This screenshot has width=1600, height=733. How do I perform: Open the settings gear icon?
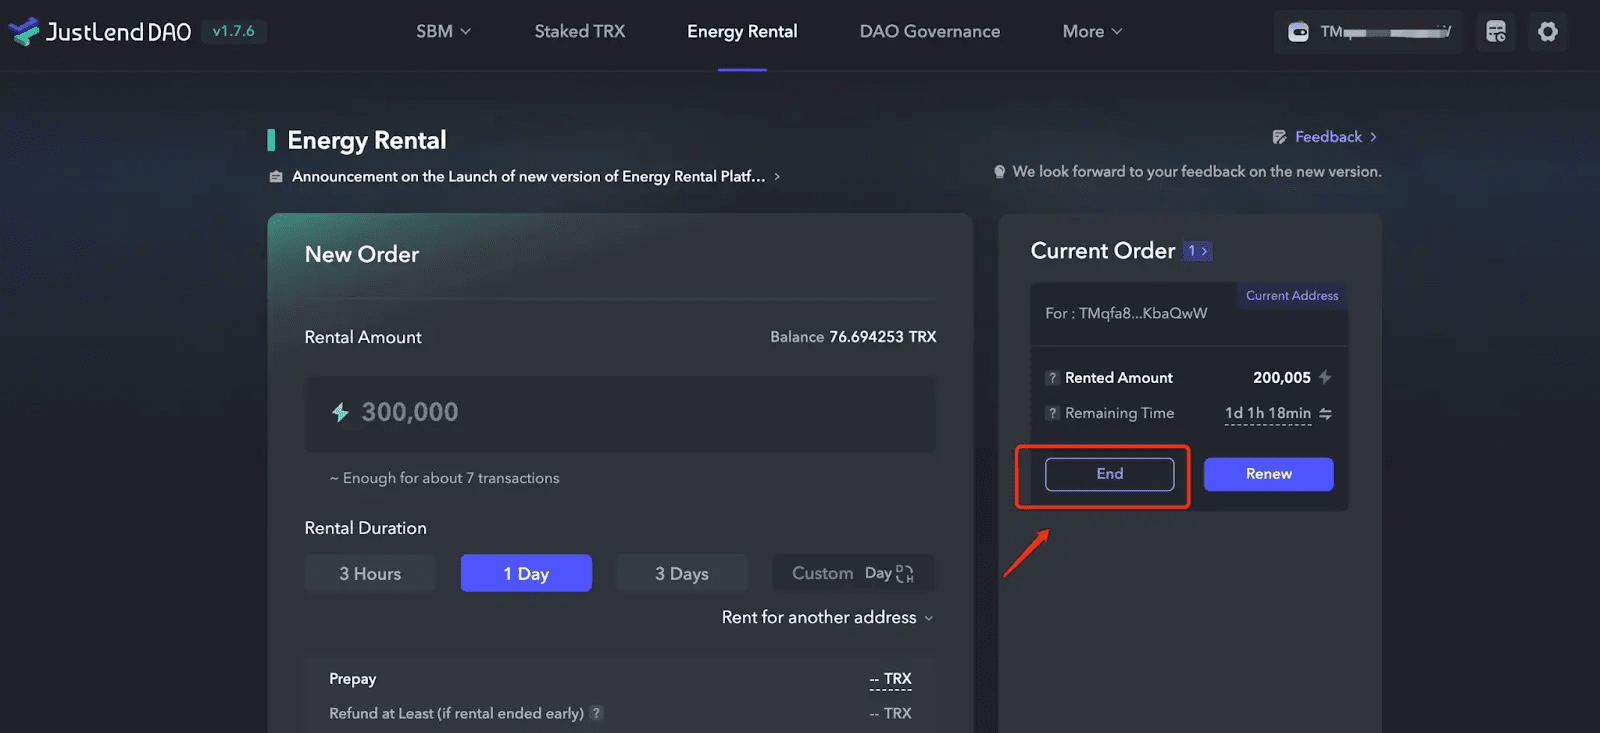[x=1548, y=32]
